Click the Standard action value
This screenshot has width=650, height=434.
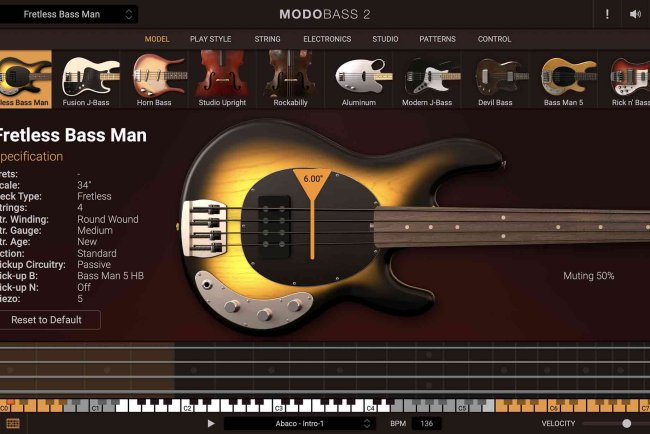tap(97, 253)
